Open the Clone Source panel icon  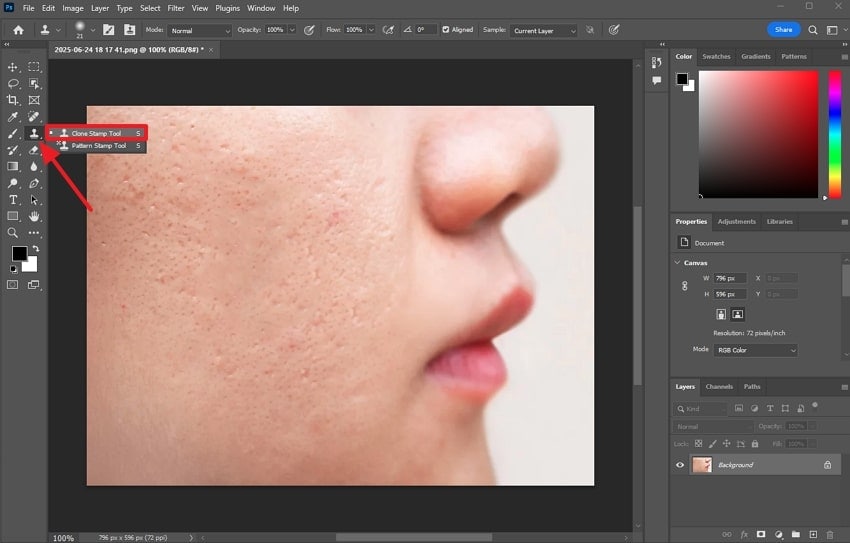tap(130, 30)
